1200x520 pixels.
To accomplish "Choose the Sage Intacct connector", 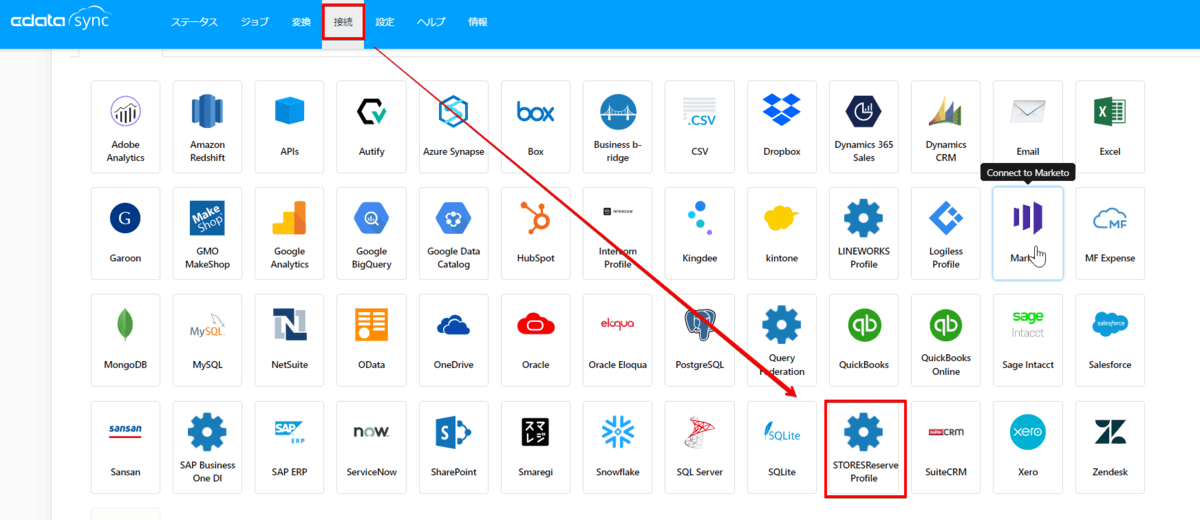I will click(1027, 340).
